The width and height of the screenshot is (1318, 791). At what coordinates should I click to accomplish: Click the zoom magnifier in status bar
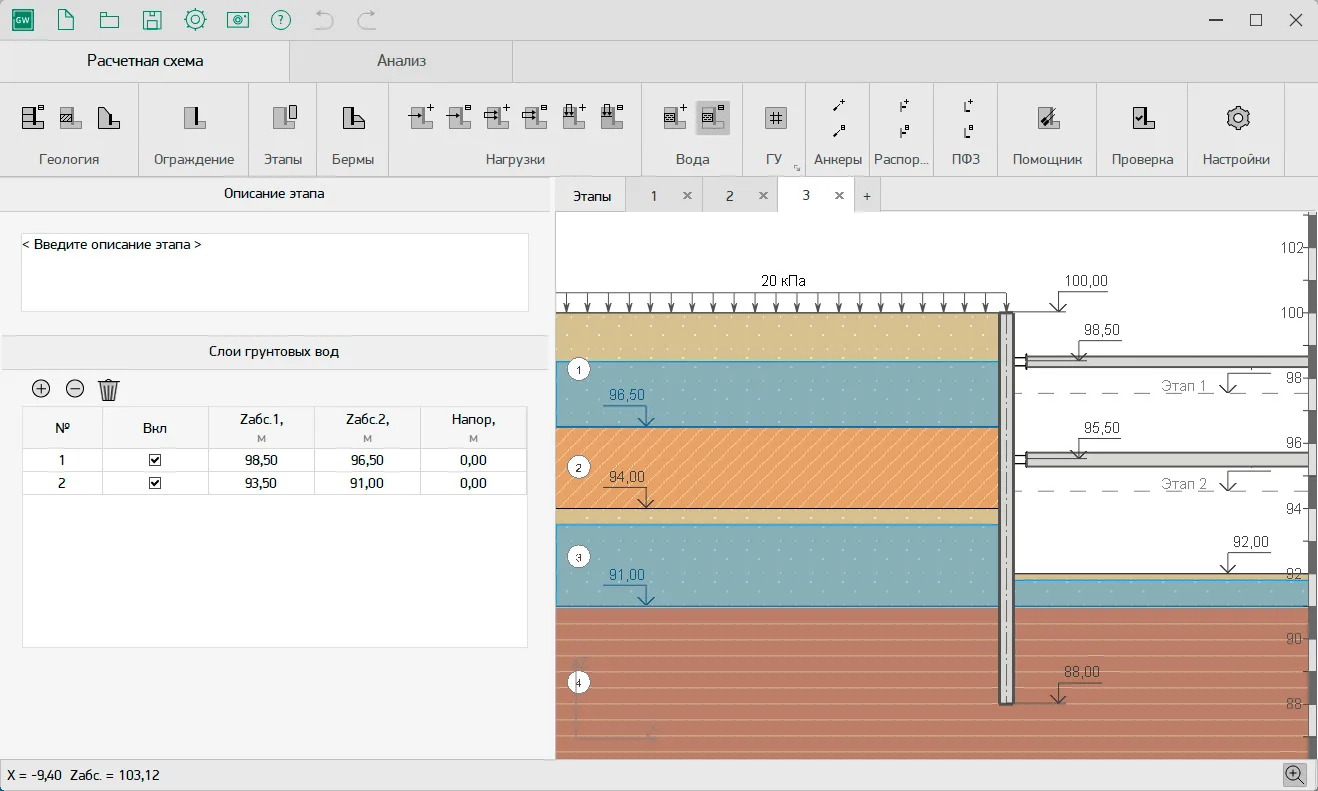(1295, 774)
